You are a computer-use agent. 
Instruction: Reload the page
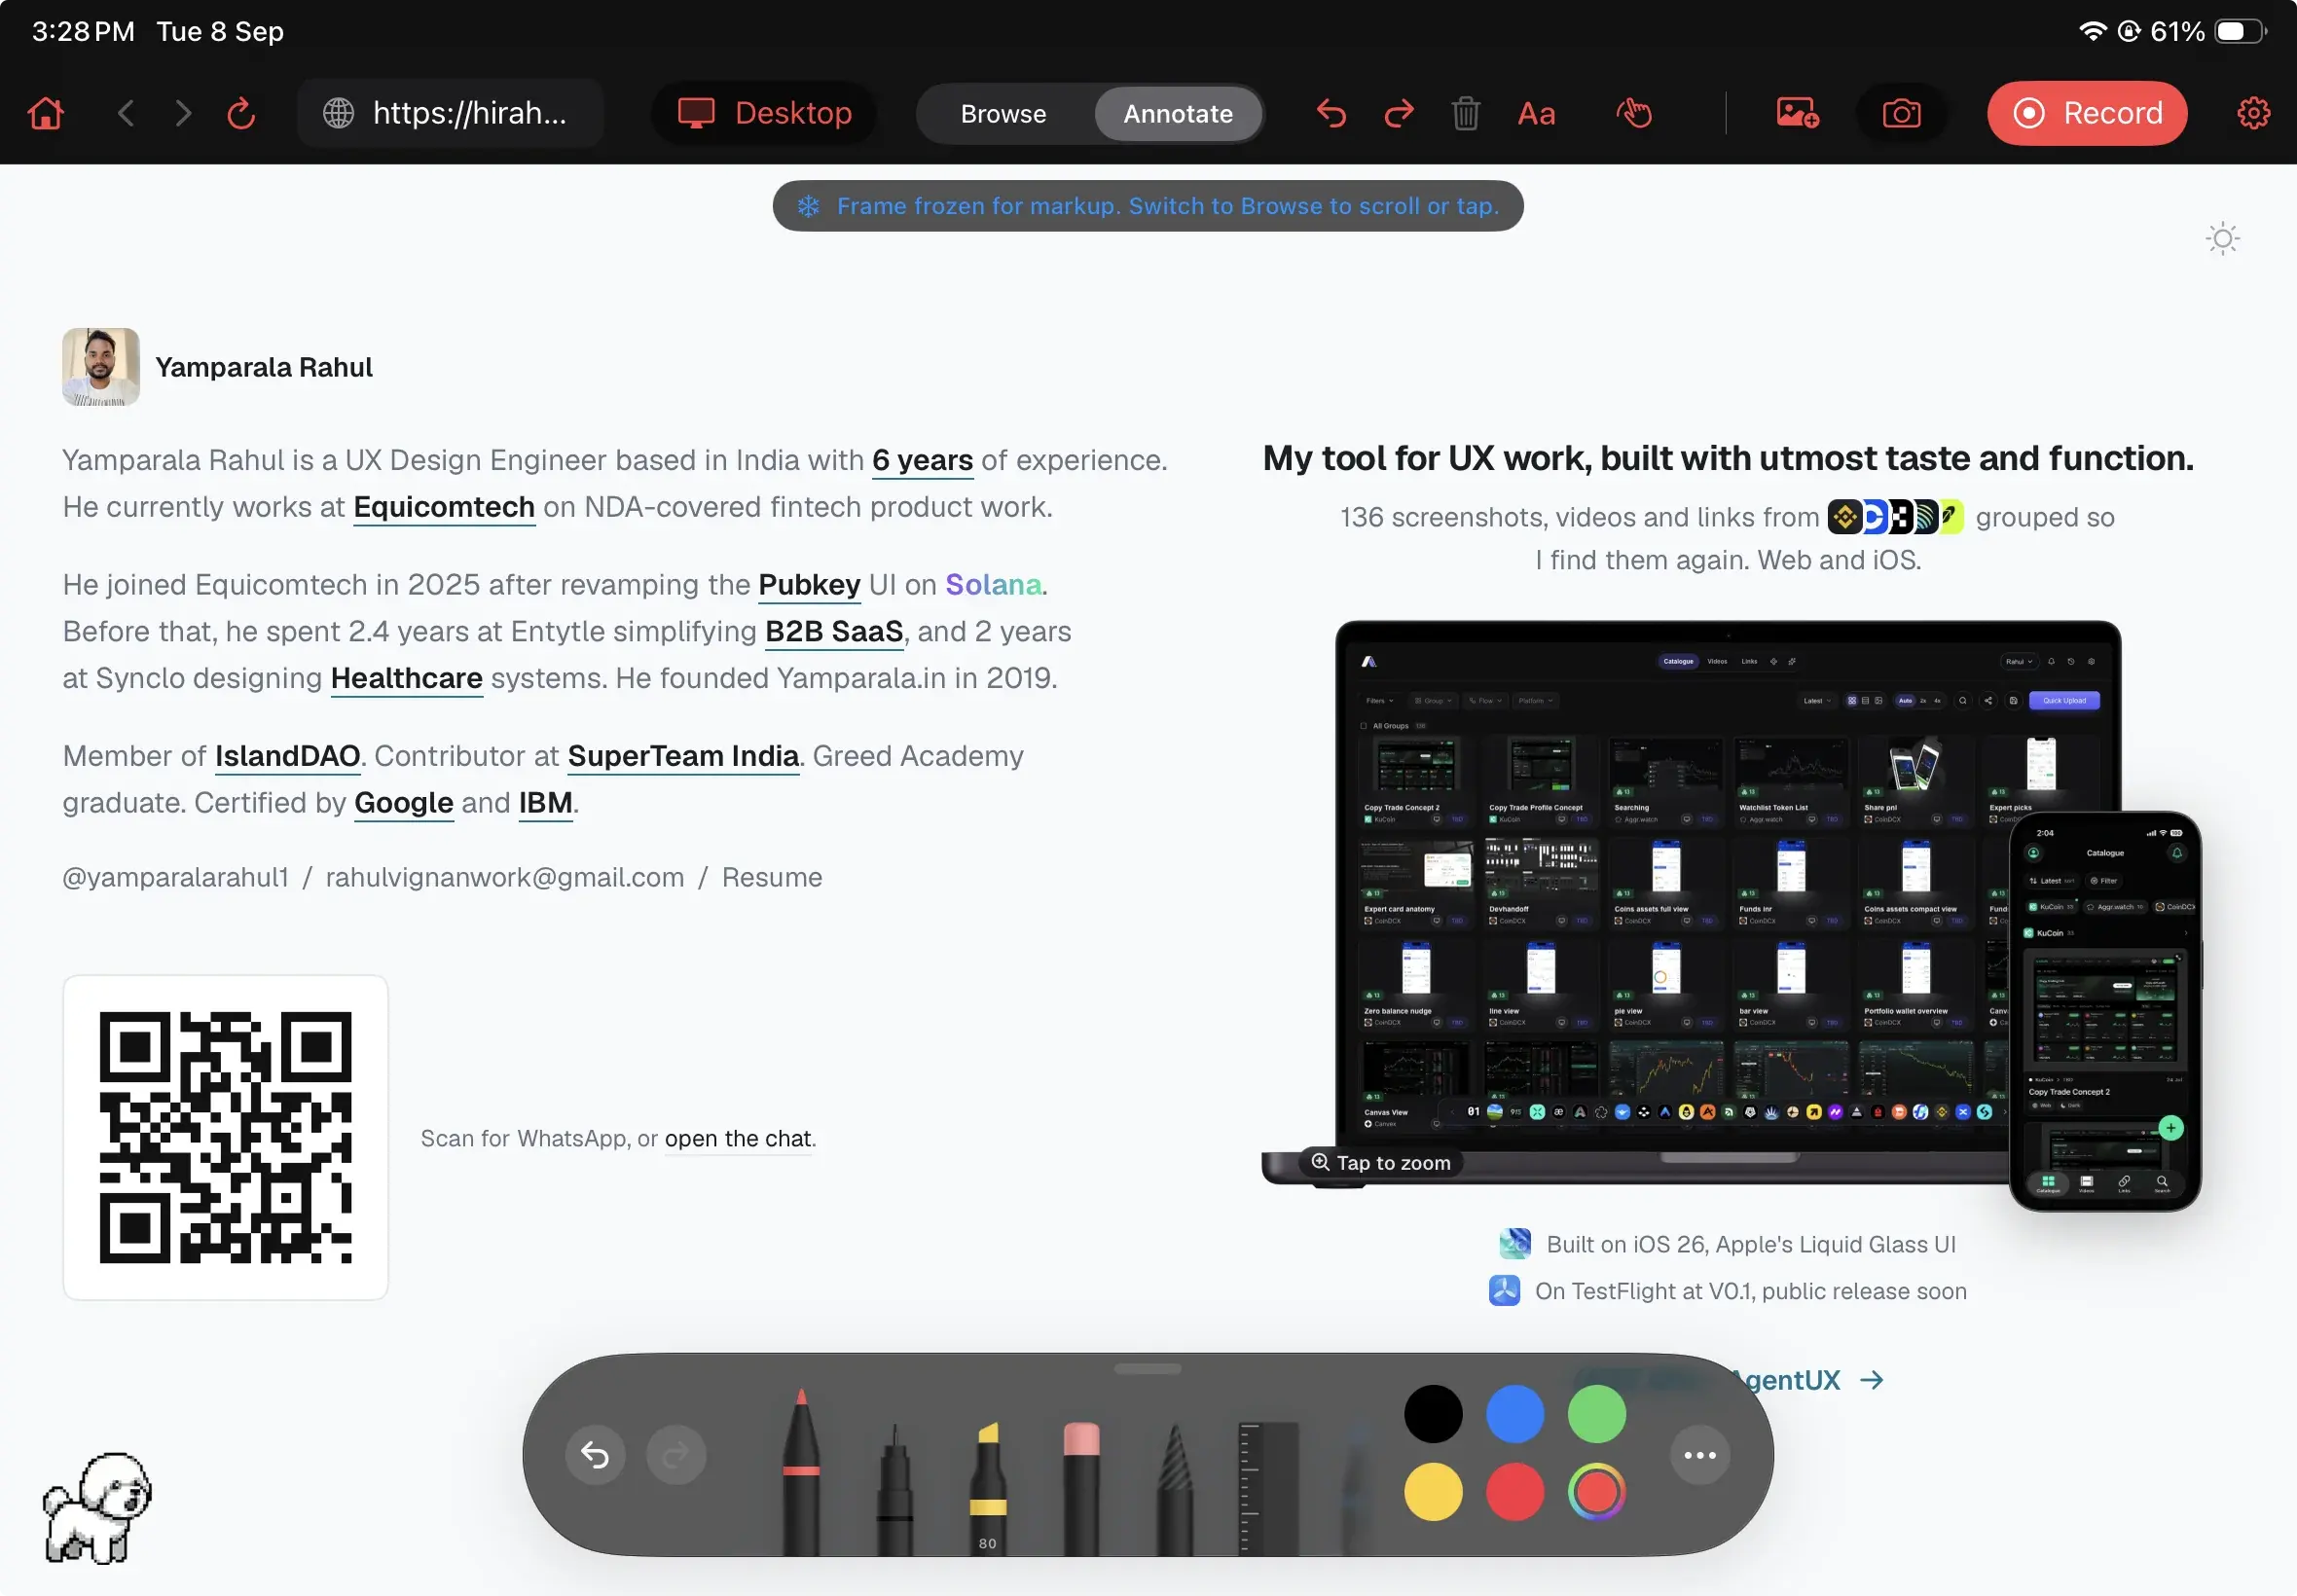pos(241,113)
